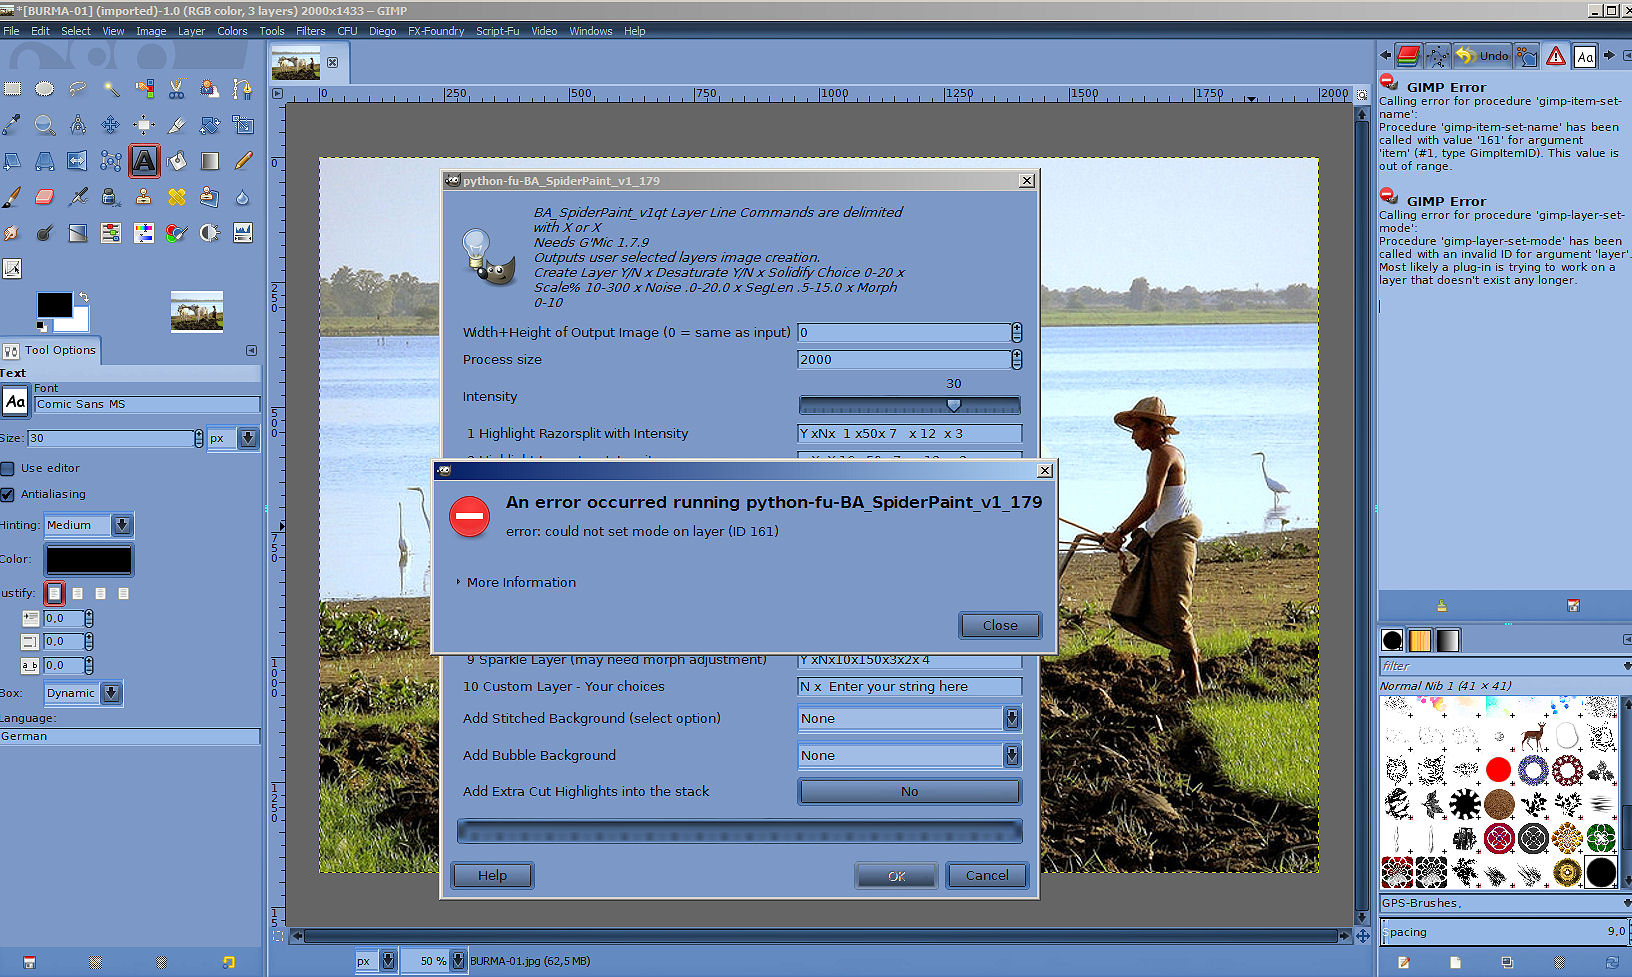Select the Flip tool

(x=78, y=161)
